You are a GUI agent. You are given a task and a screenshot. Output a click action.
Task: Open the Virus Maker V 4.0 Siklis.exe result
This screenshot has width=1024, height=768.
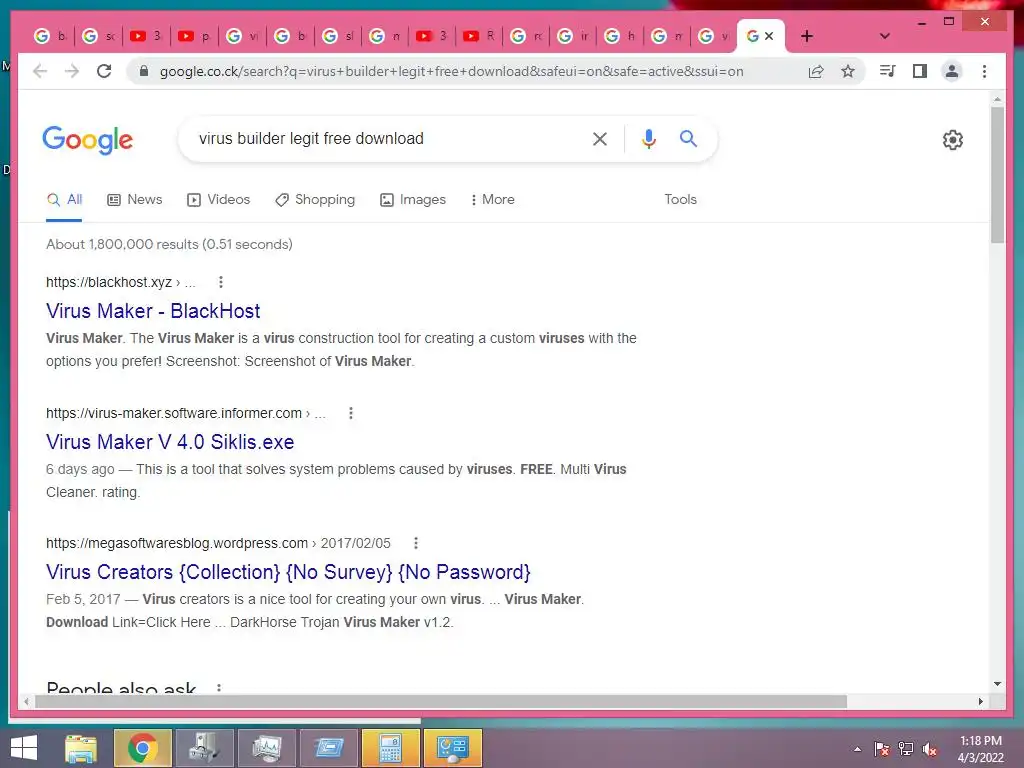[170, 442]
